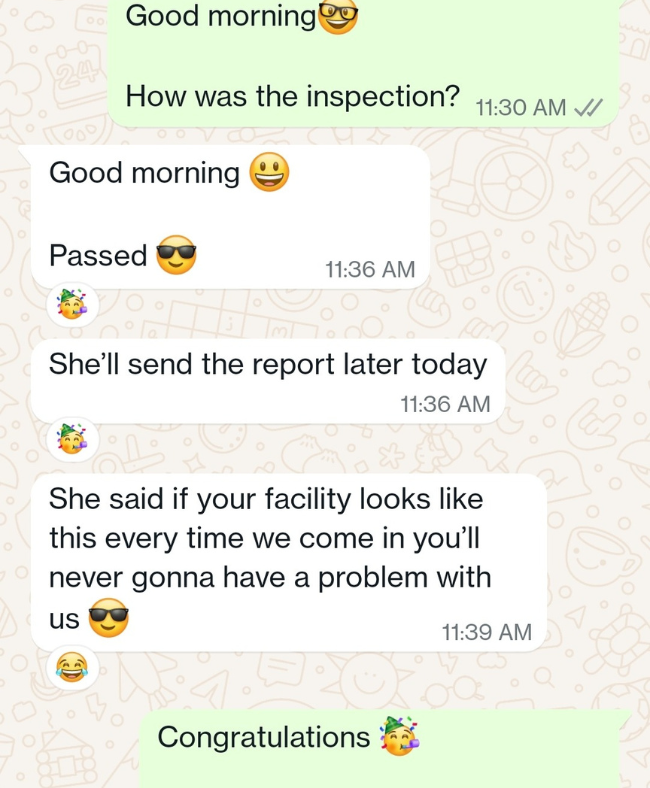The width and height of the screenshot is (650, 788).
Task: Tap the sent 'Good morning' text
Action: 221,16
